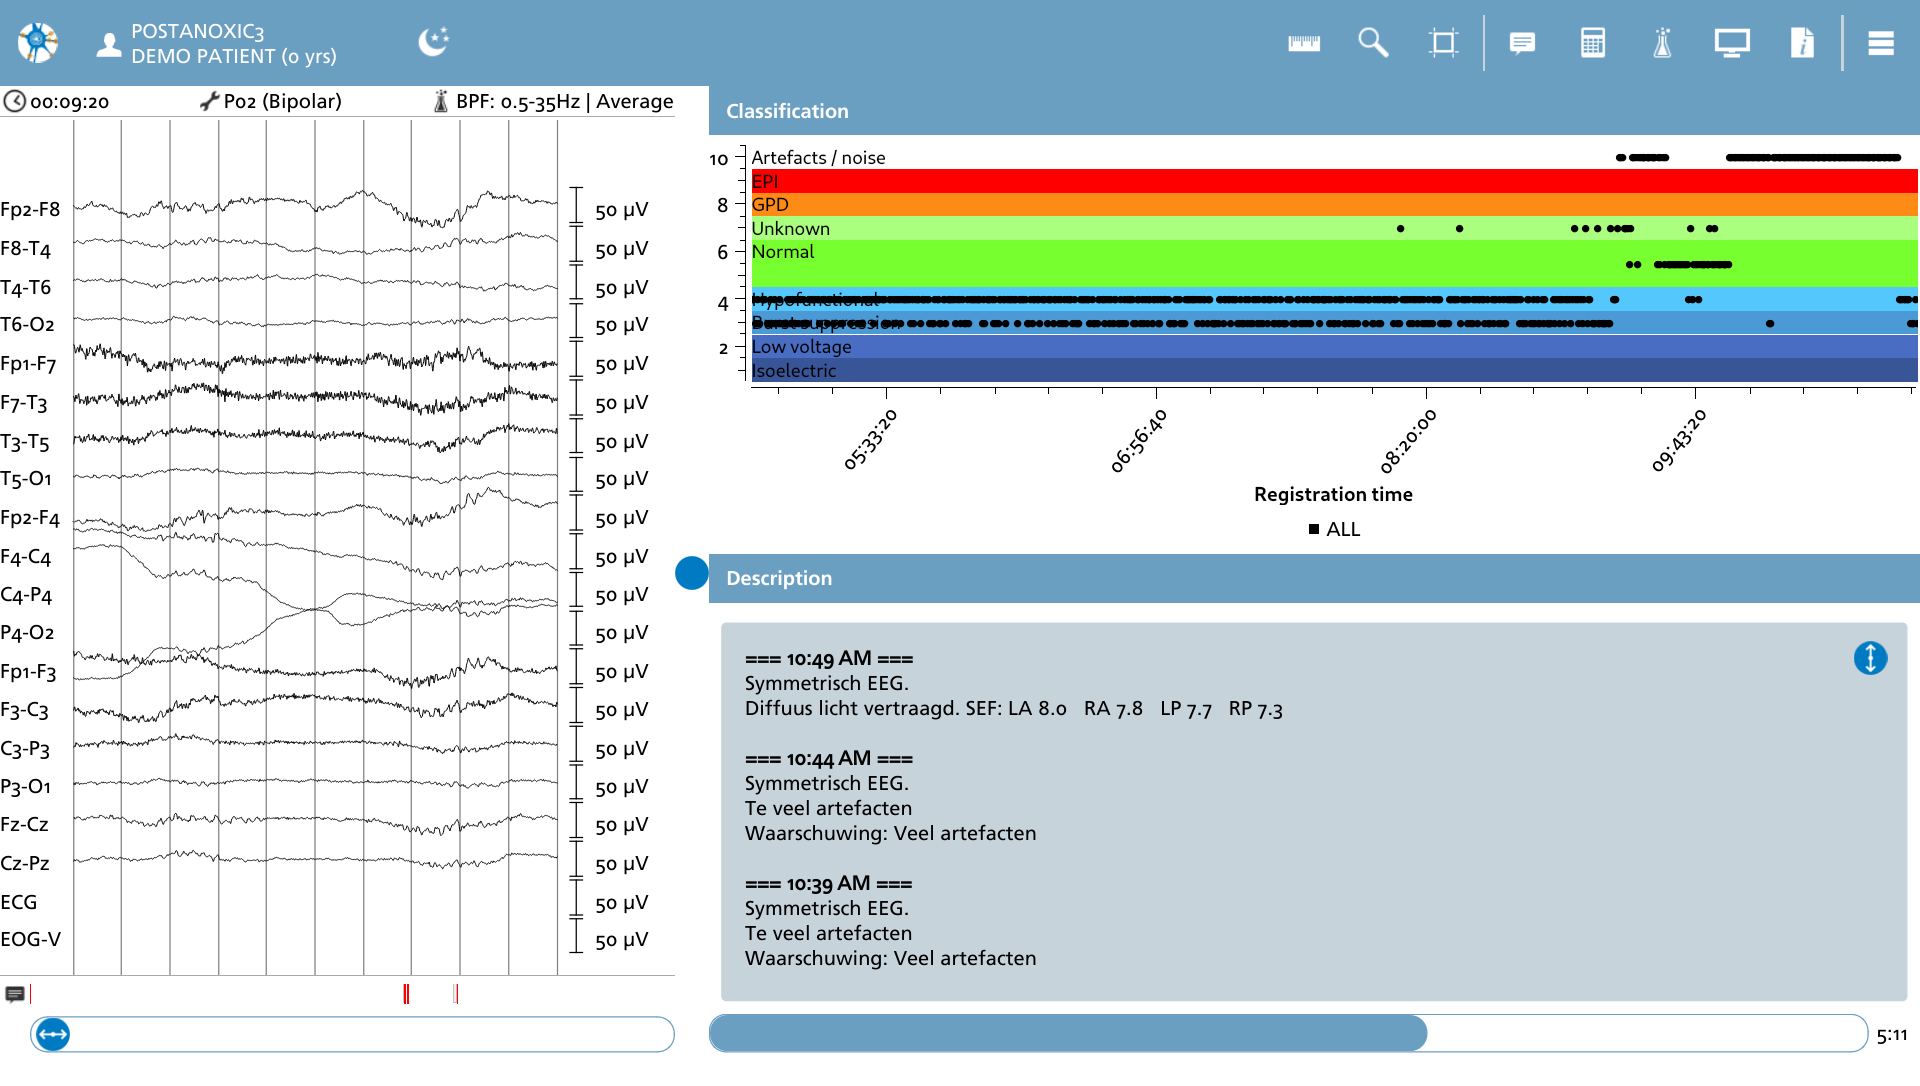
Task: Click the EEG horizontal scroll slider handle
Action: tap(52, 1034)
